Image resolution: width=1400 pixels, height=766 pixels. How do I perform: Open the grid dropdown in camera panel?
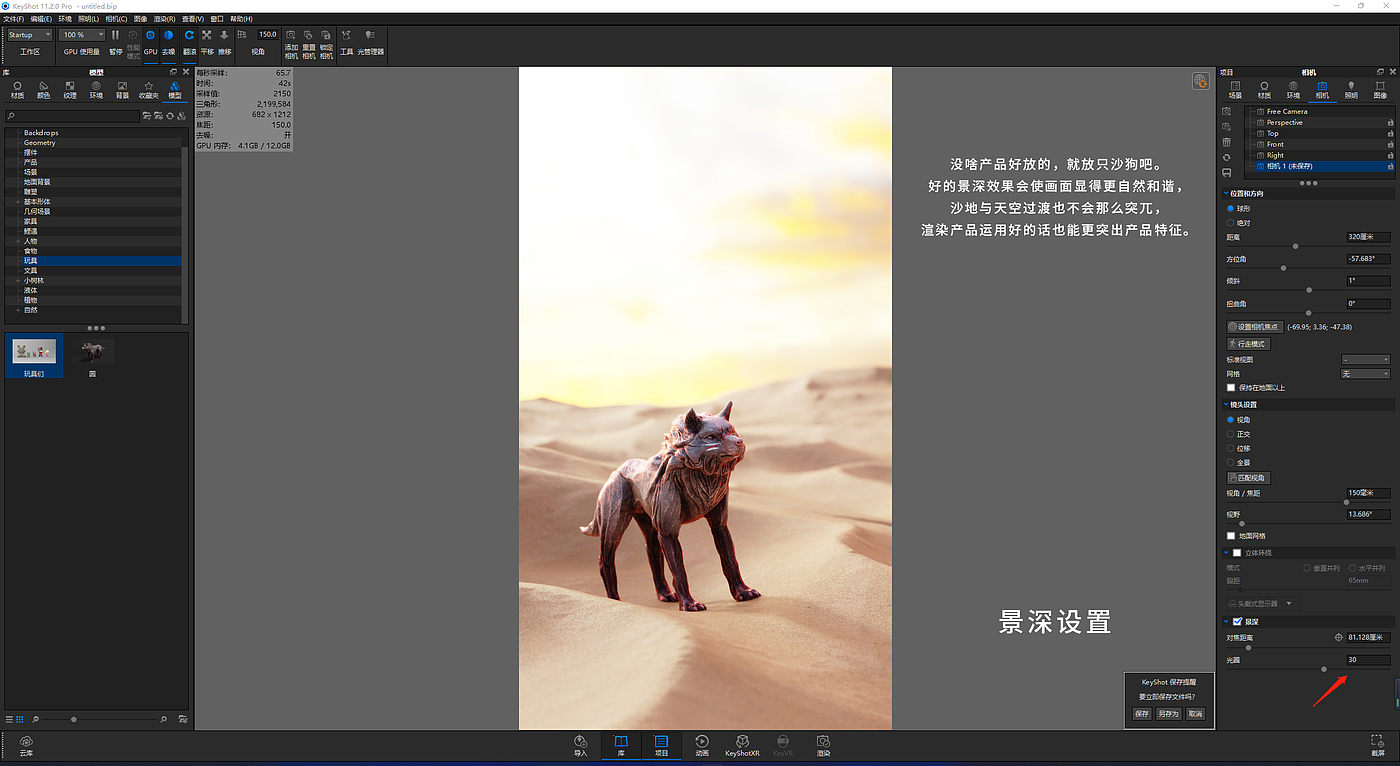[x=1366, y=373]
